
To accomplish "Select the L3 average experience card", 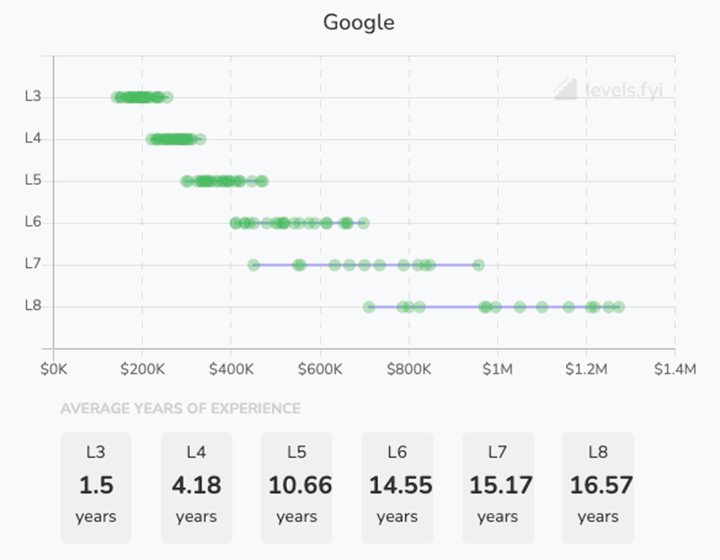I will click(96, 487).
